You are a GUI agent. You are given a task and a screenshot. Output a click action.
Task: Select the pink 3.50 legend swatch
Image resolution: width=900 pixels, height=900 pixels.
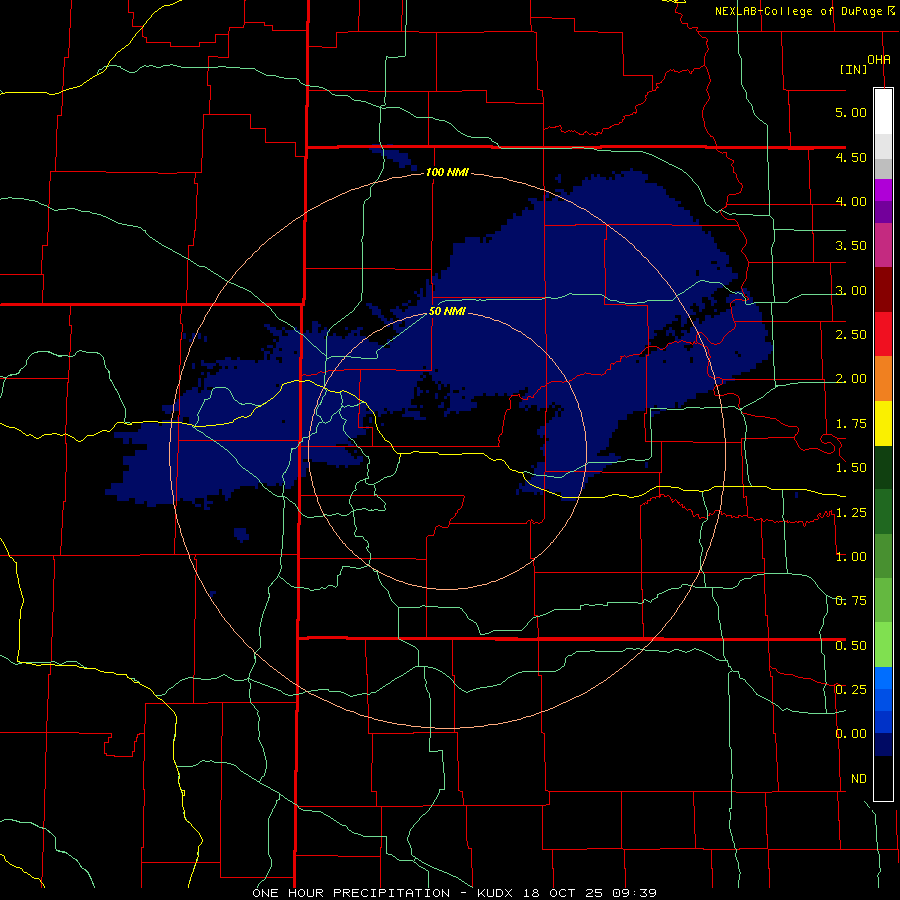coord(883,246)
